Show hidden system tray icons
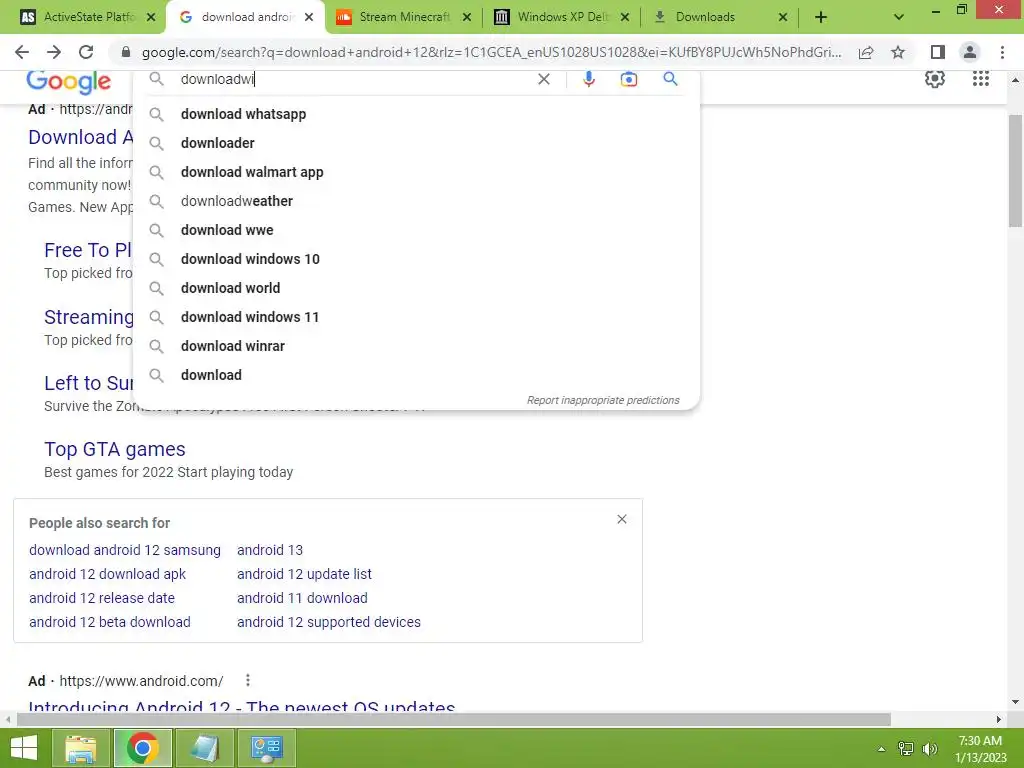 pyautogui.click(x=882, y=749)
